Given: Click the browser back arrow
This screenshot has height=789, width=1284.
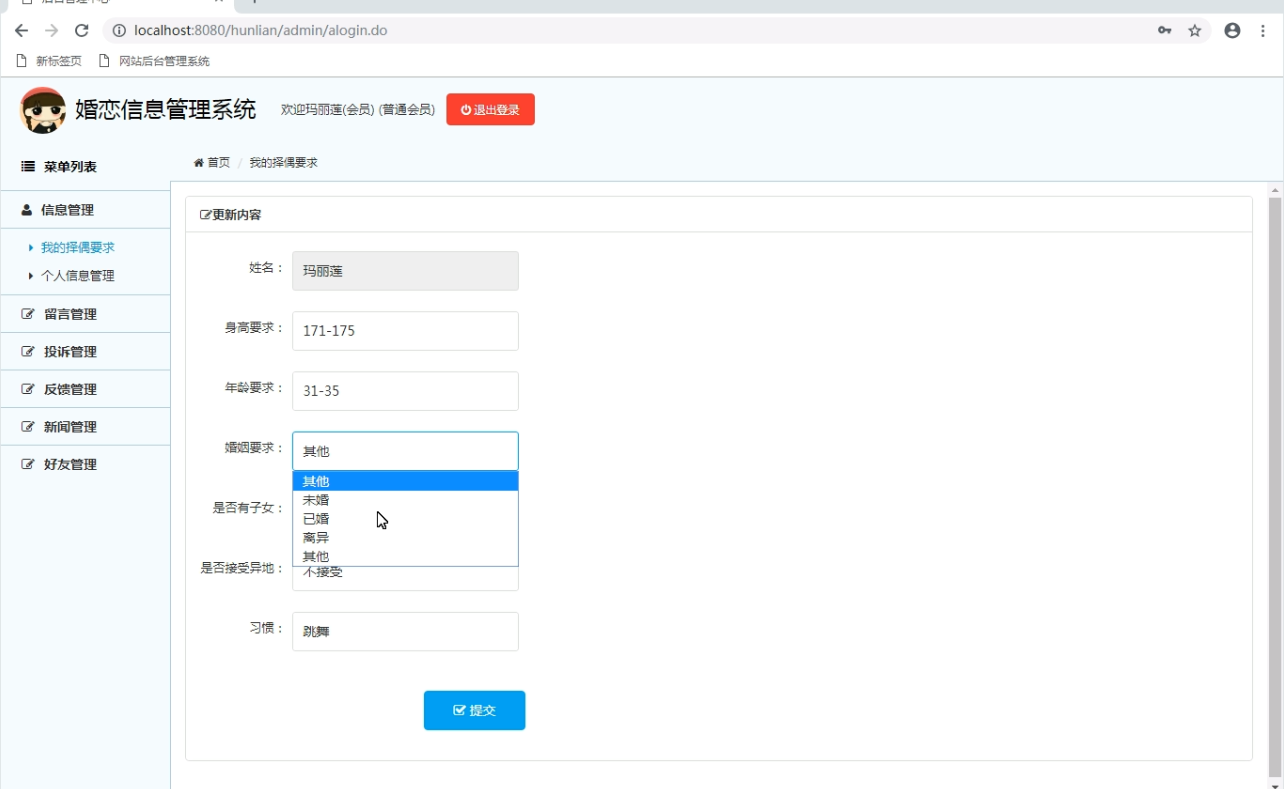Looking at the screenshot, I should [x=22, y=31].
